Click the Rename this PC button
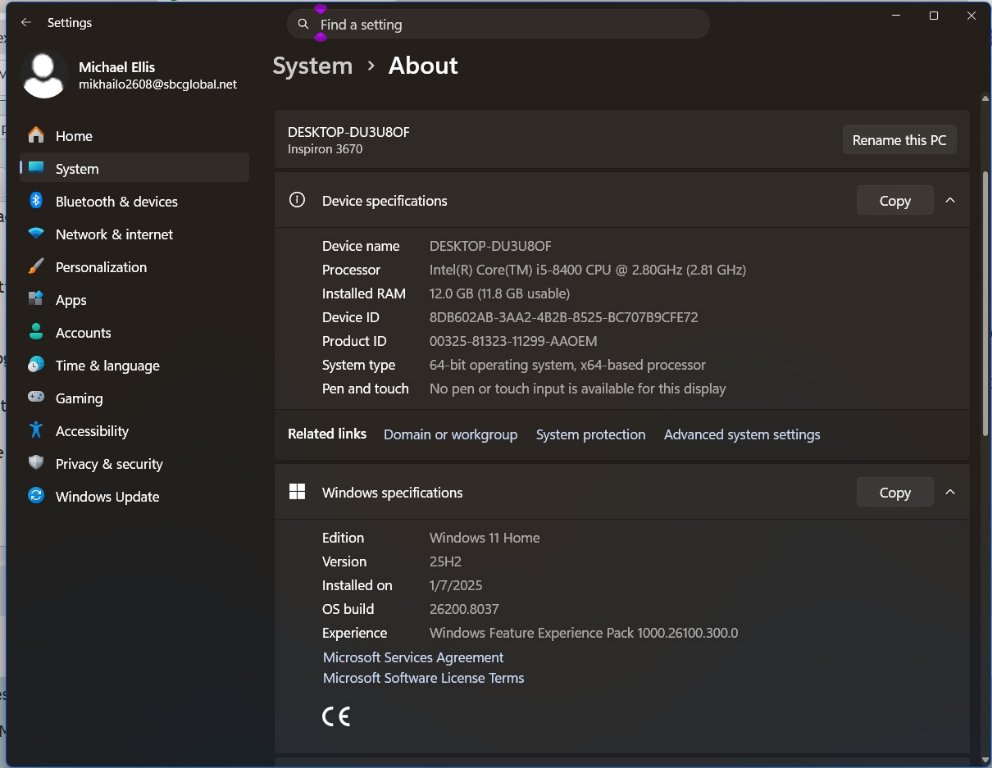 pos(899,140)
